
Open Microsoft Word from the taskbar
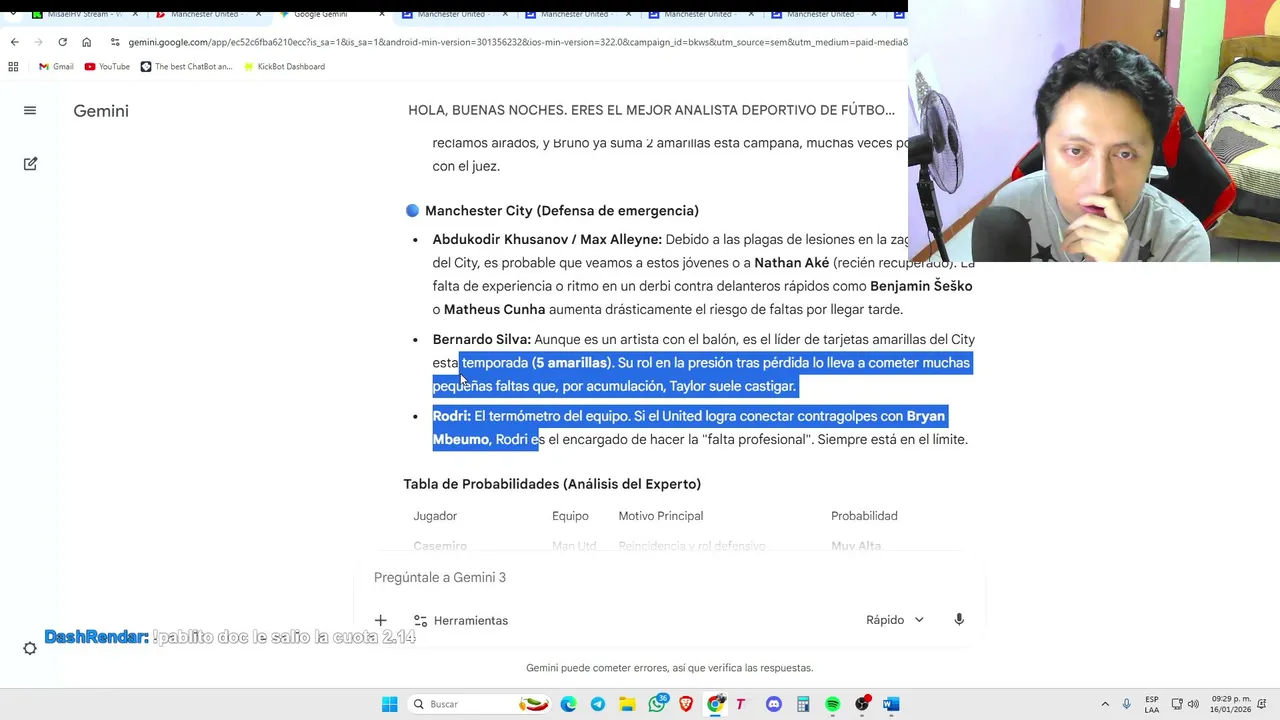pyautogui.click(x=891, y=704)
